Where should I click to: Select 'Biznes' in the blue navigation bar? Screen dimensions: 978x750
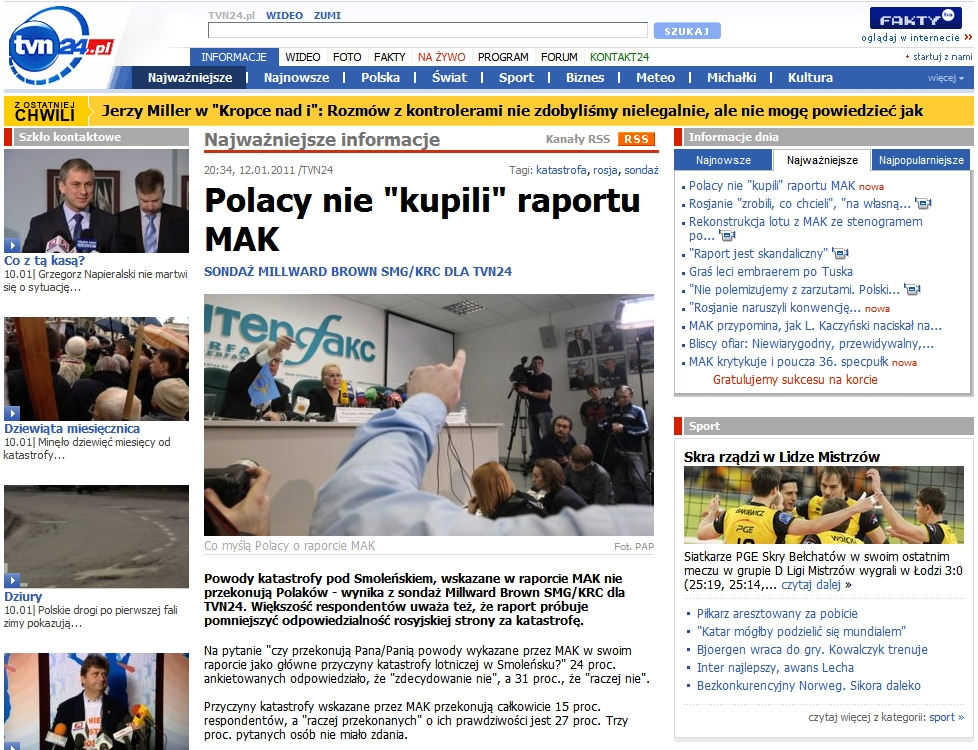pyautogui.click(x=584, y=78)
